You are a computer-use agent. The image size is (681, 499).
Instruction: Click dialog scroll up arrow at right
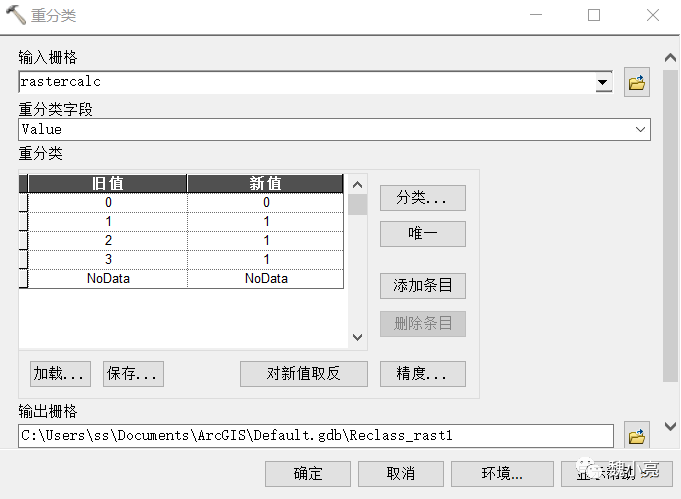[670, 57]
